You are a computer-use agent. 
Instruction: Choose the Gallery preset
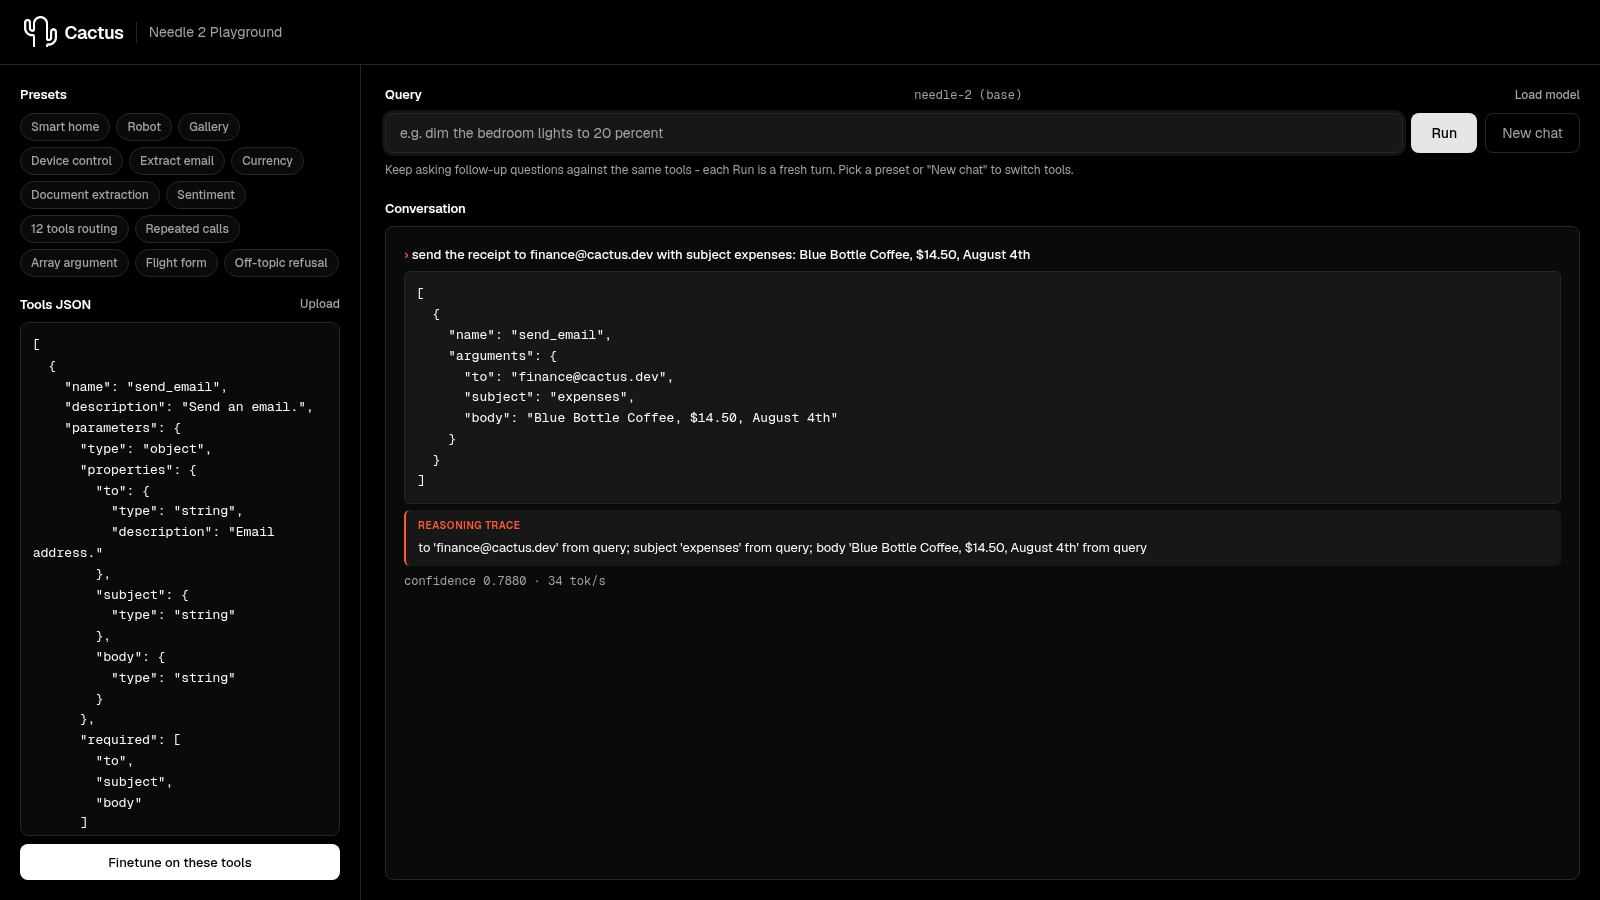(x=209, y=127)
